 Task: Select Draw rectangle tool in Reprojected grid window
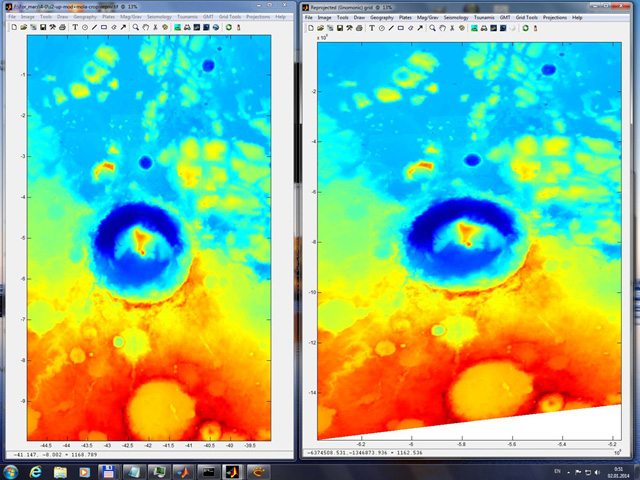401,28
